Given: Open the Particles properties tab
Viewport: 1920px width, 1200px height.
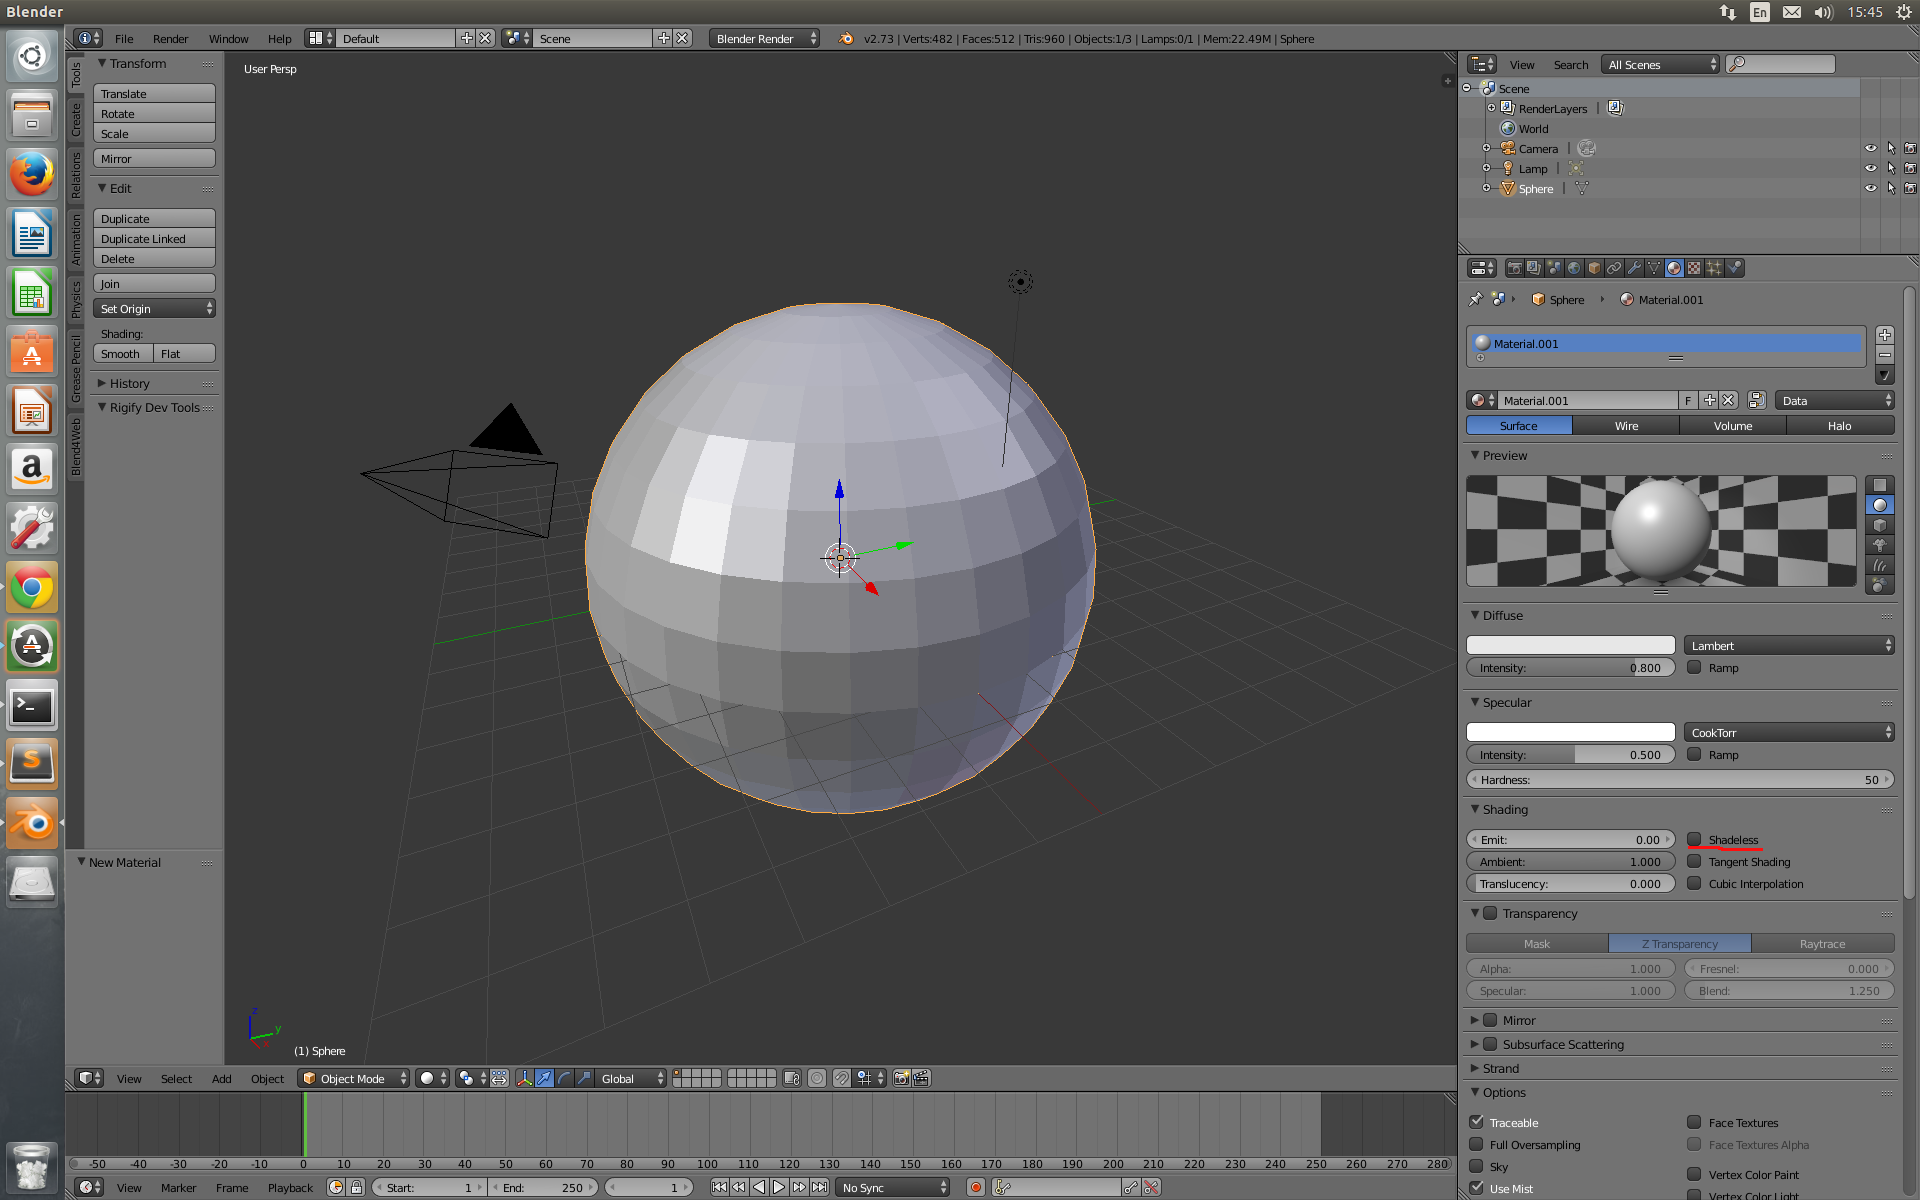Looking at the screenshot, I should pos(1714,268).
